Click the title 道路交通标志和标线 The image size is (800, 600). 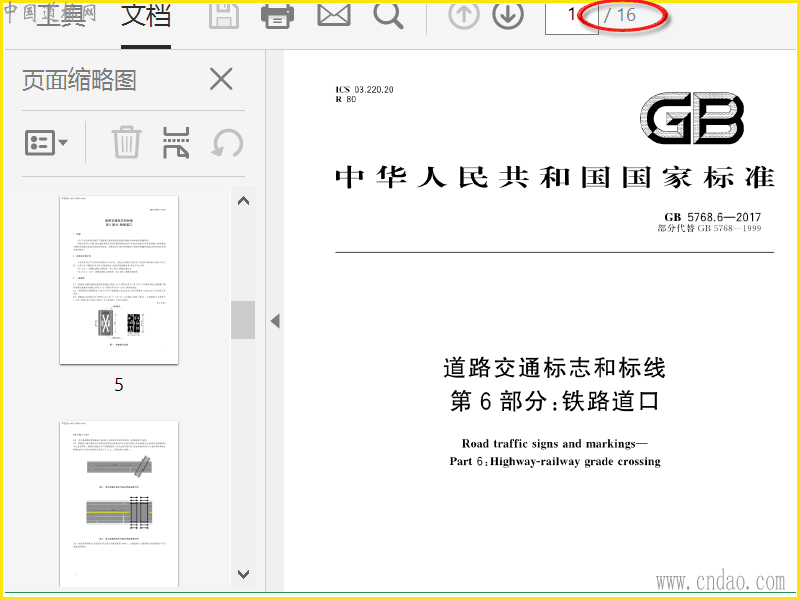[x=555, y=368]
